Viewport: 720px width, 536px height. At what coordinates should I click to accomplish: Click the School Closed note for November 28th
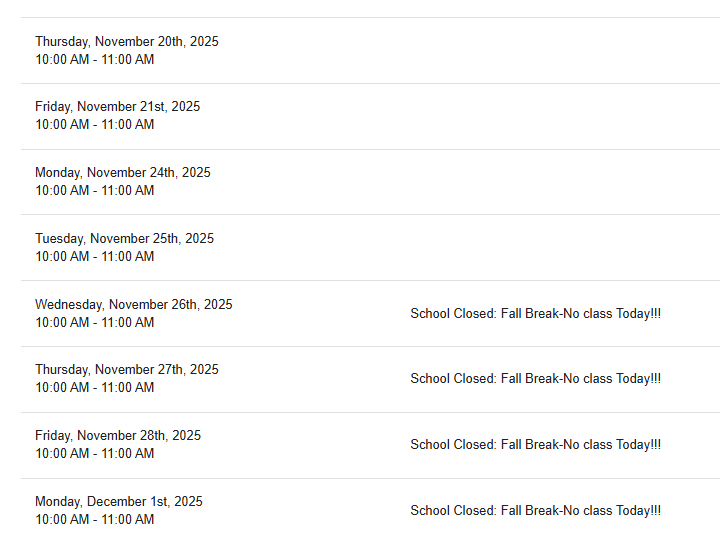[535, 444]
